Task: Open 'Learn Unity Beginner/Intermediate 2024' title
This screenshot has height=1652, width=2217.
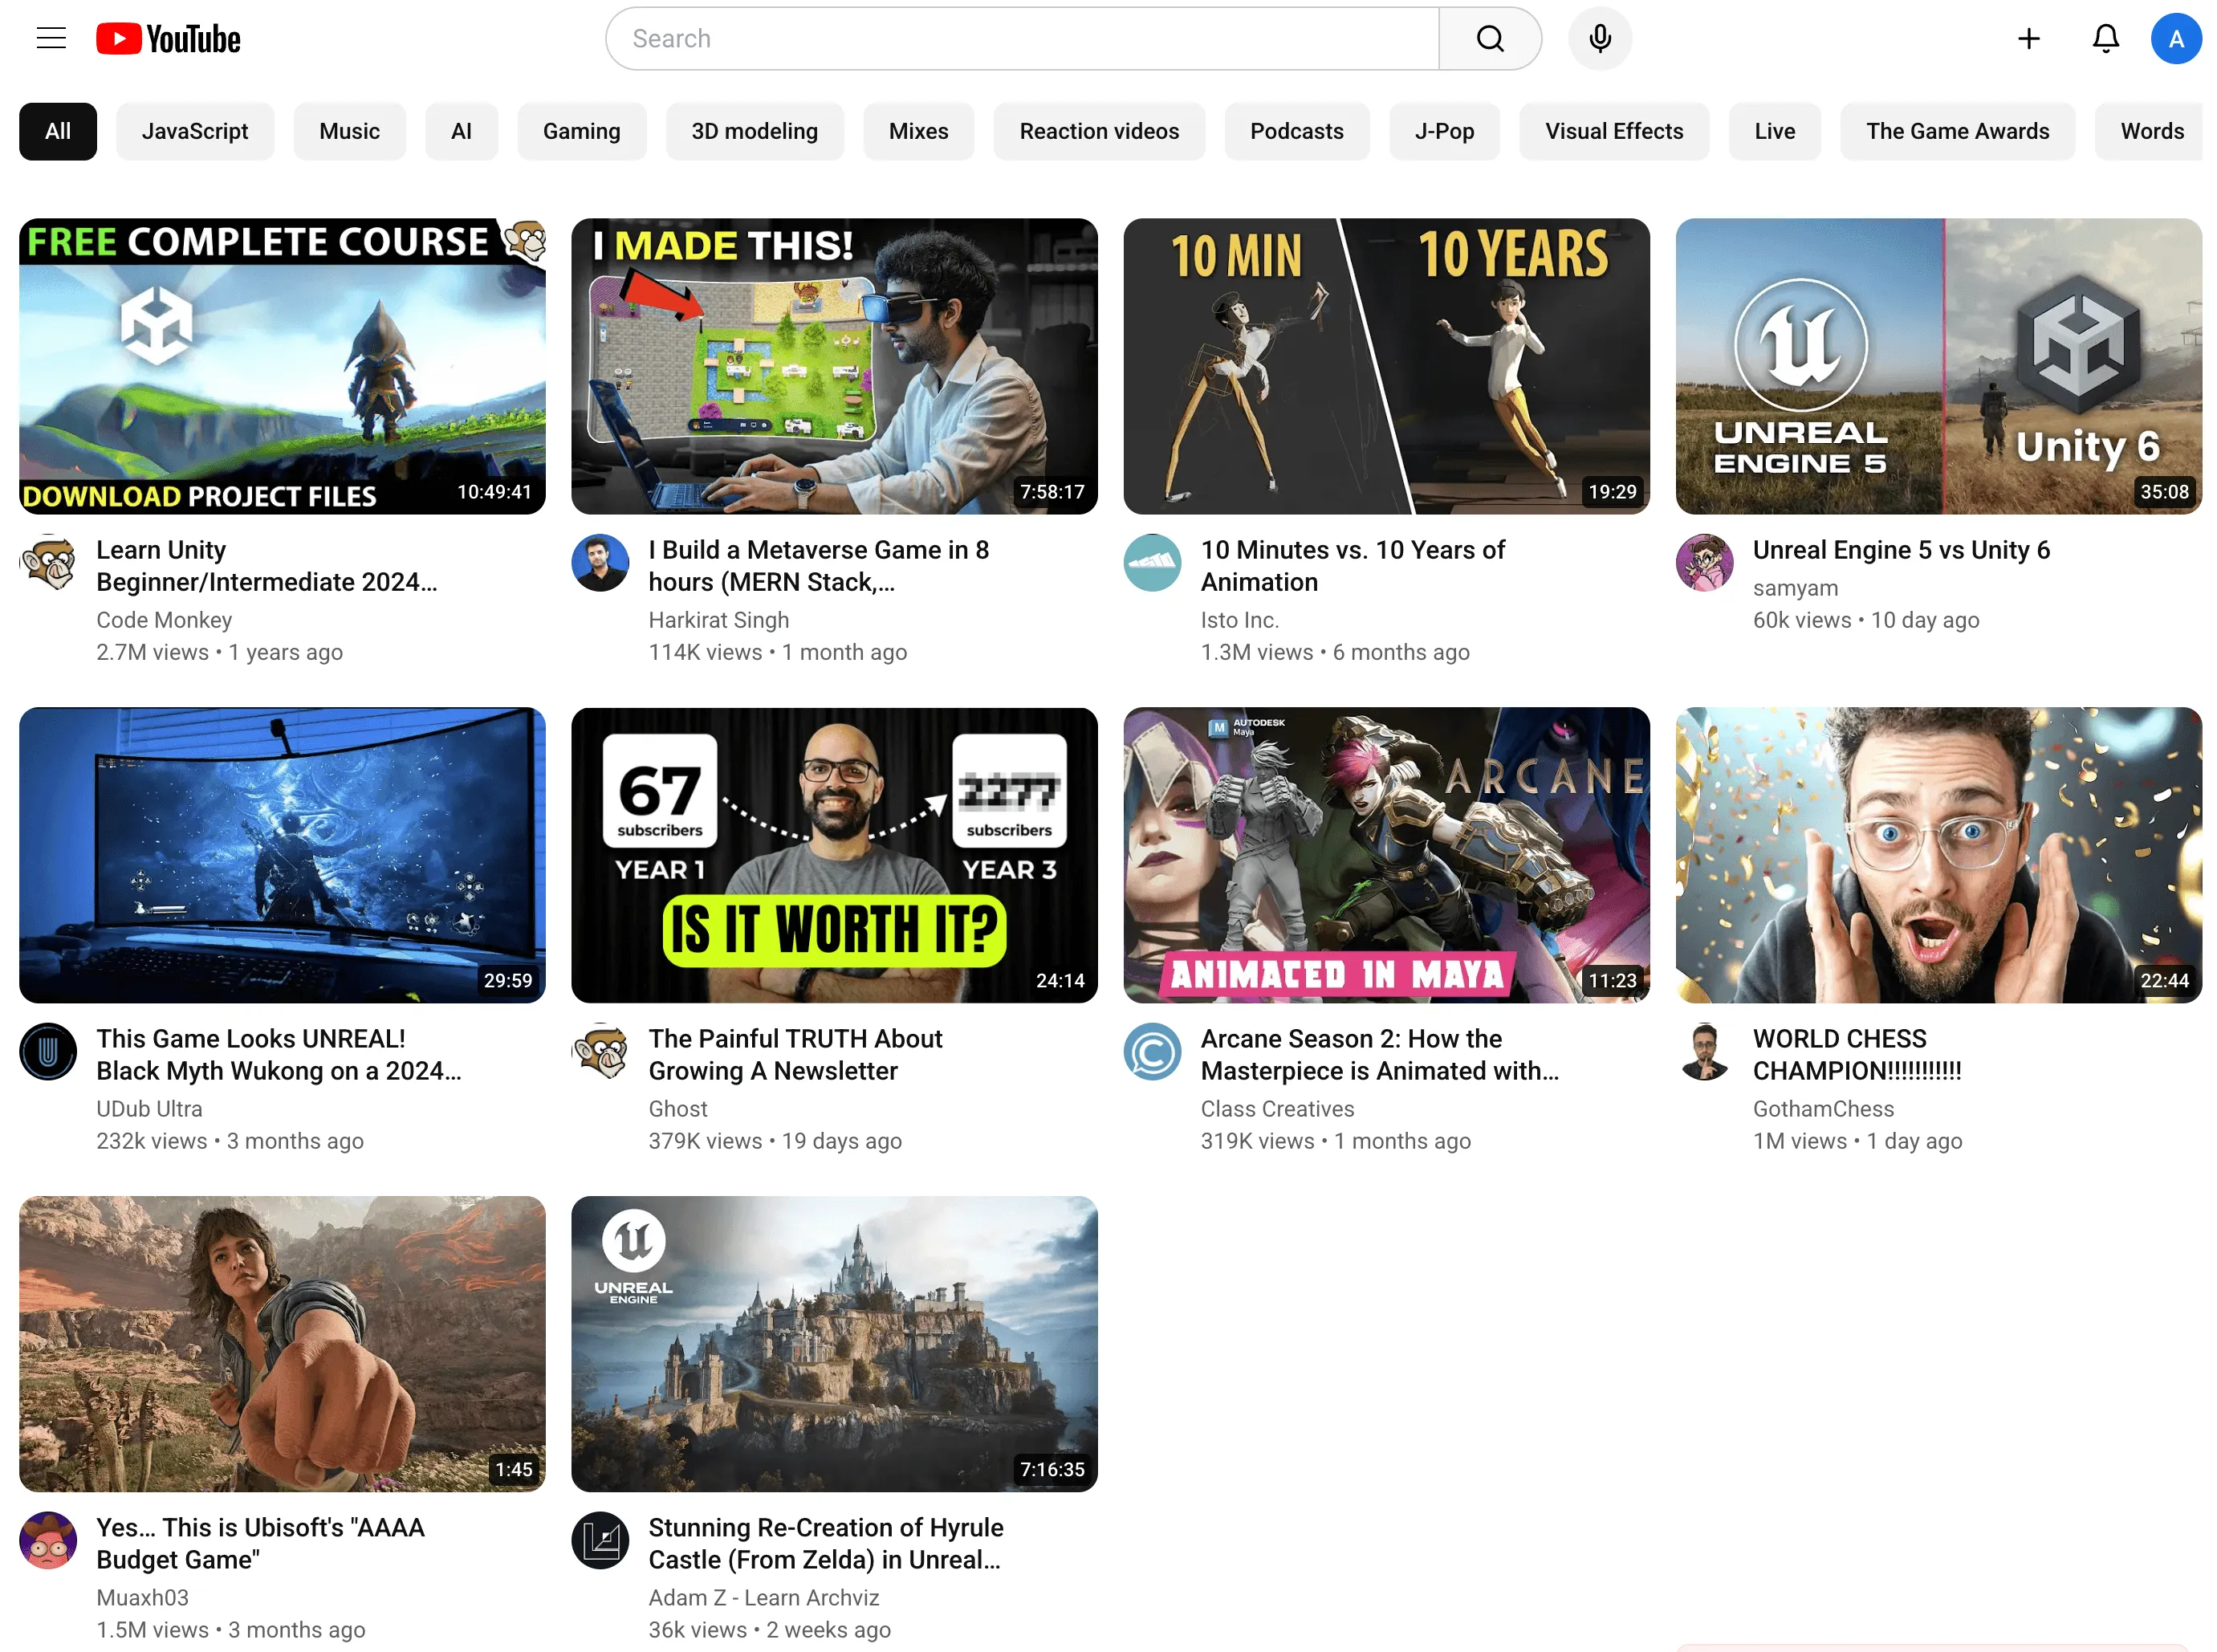Action: coord(266,566)
